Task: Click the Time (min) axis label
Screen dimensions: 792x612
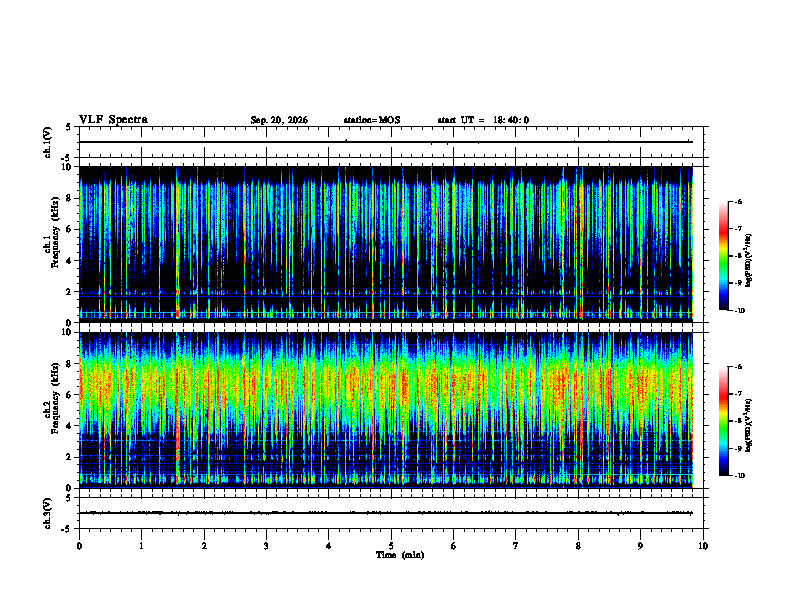Action: 400,555
